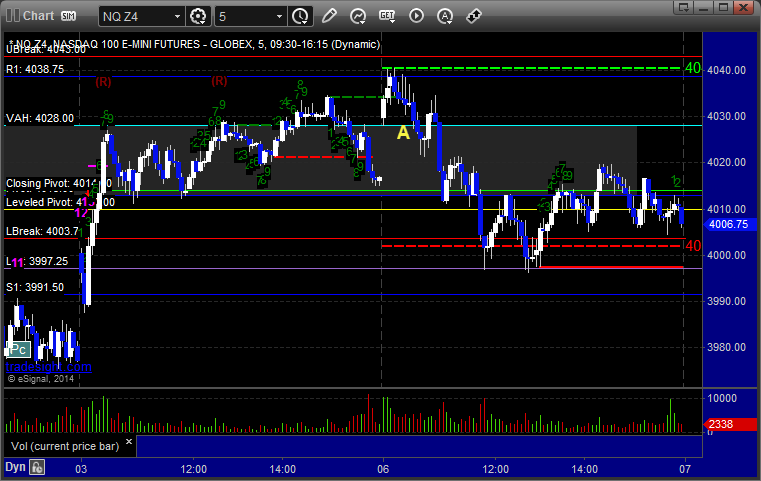The image size is (761, 481).
Task: Click the Vol (current price bar) label
Action: point(65,446)
